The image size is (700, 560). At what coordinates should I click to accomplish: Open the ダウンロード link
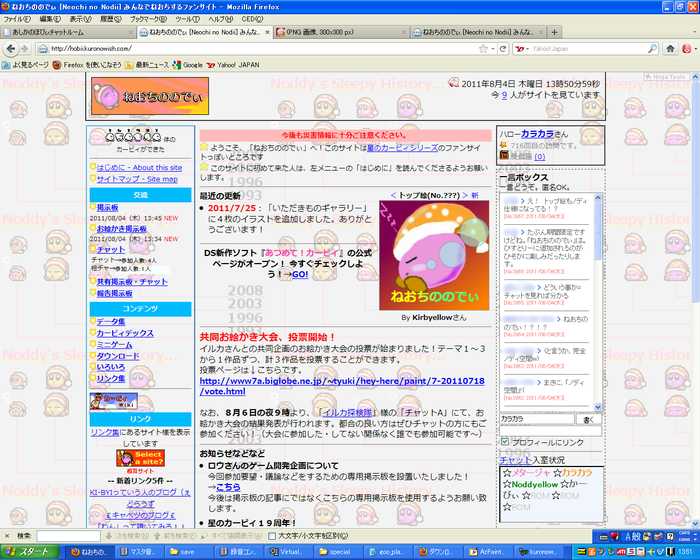pos(118,356)
